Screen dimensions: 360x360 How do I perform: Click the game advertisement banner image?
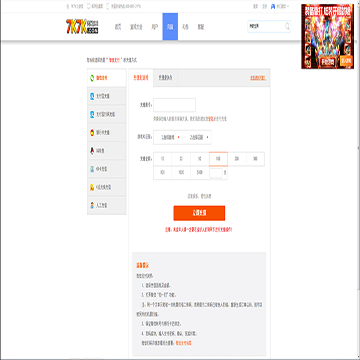point(327,36)
